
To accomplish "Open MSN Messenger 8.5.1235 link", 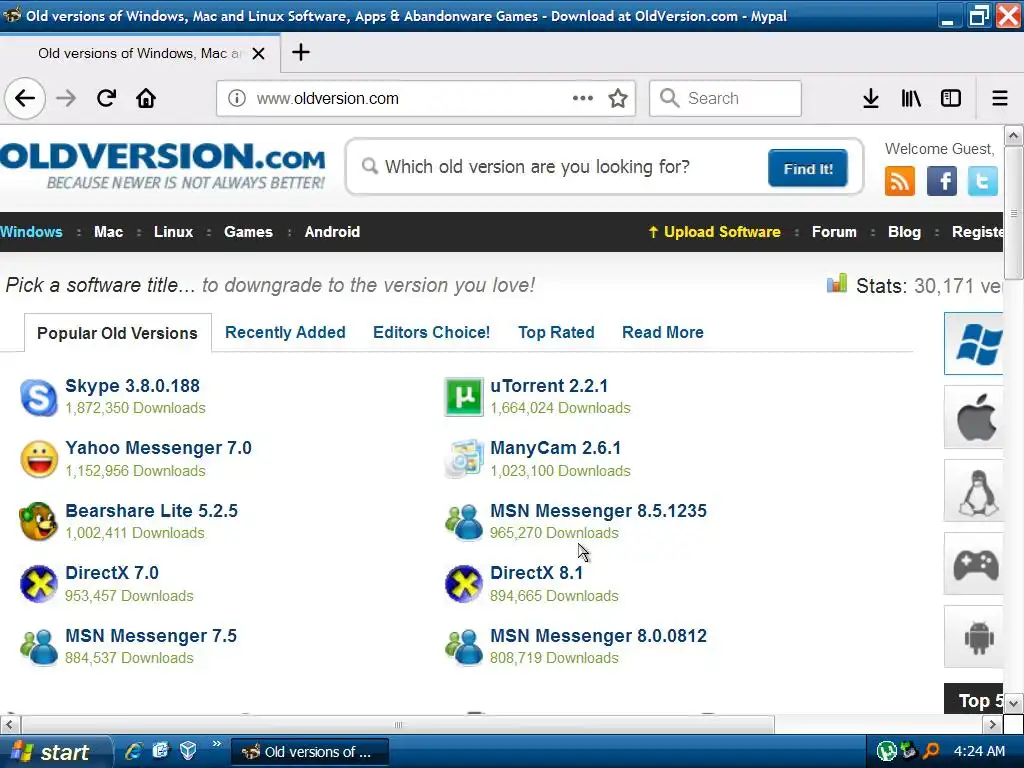I will [598, 511].
